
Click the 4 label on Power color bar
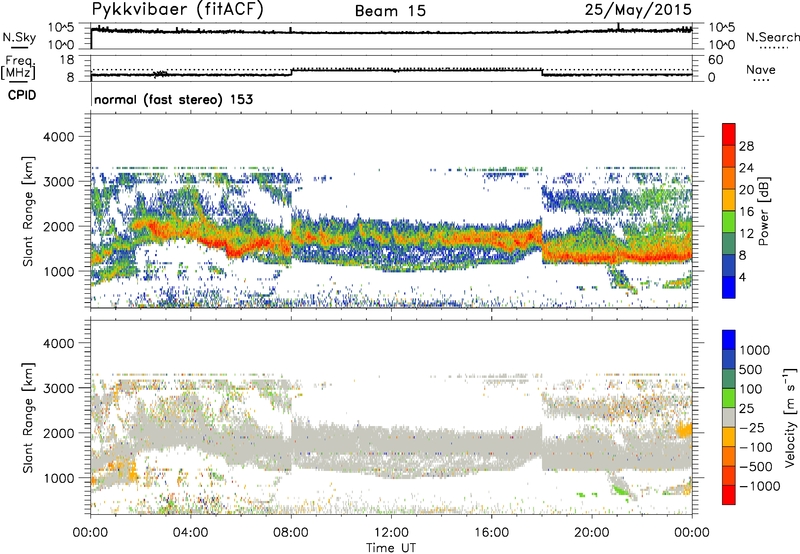(x=742, y=277)
